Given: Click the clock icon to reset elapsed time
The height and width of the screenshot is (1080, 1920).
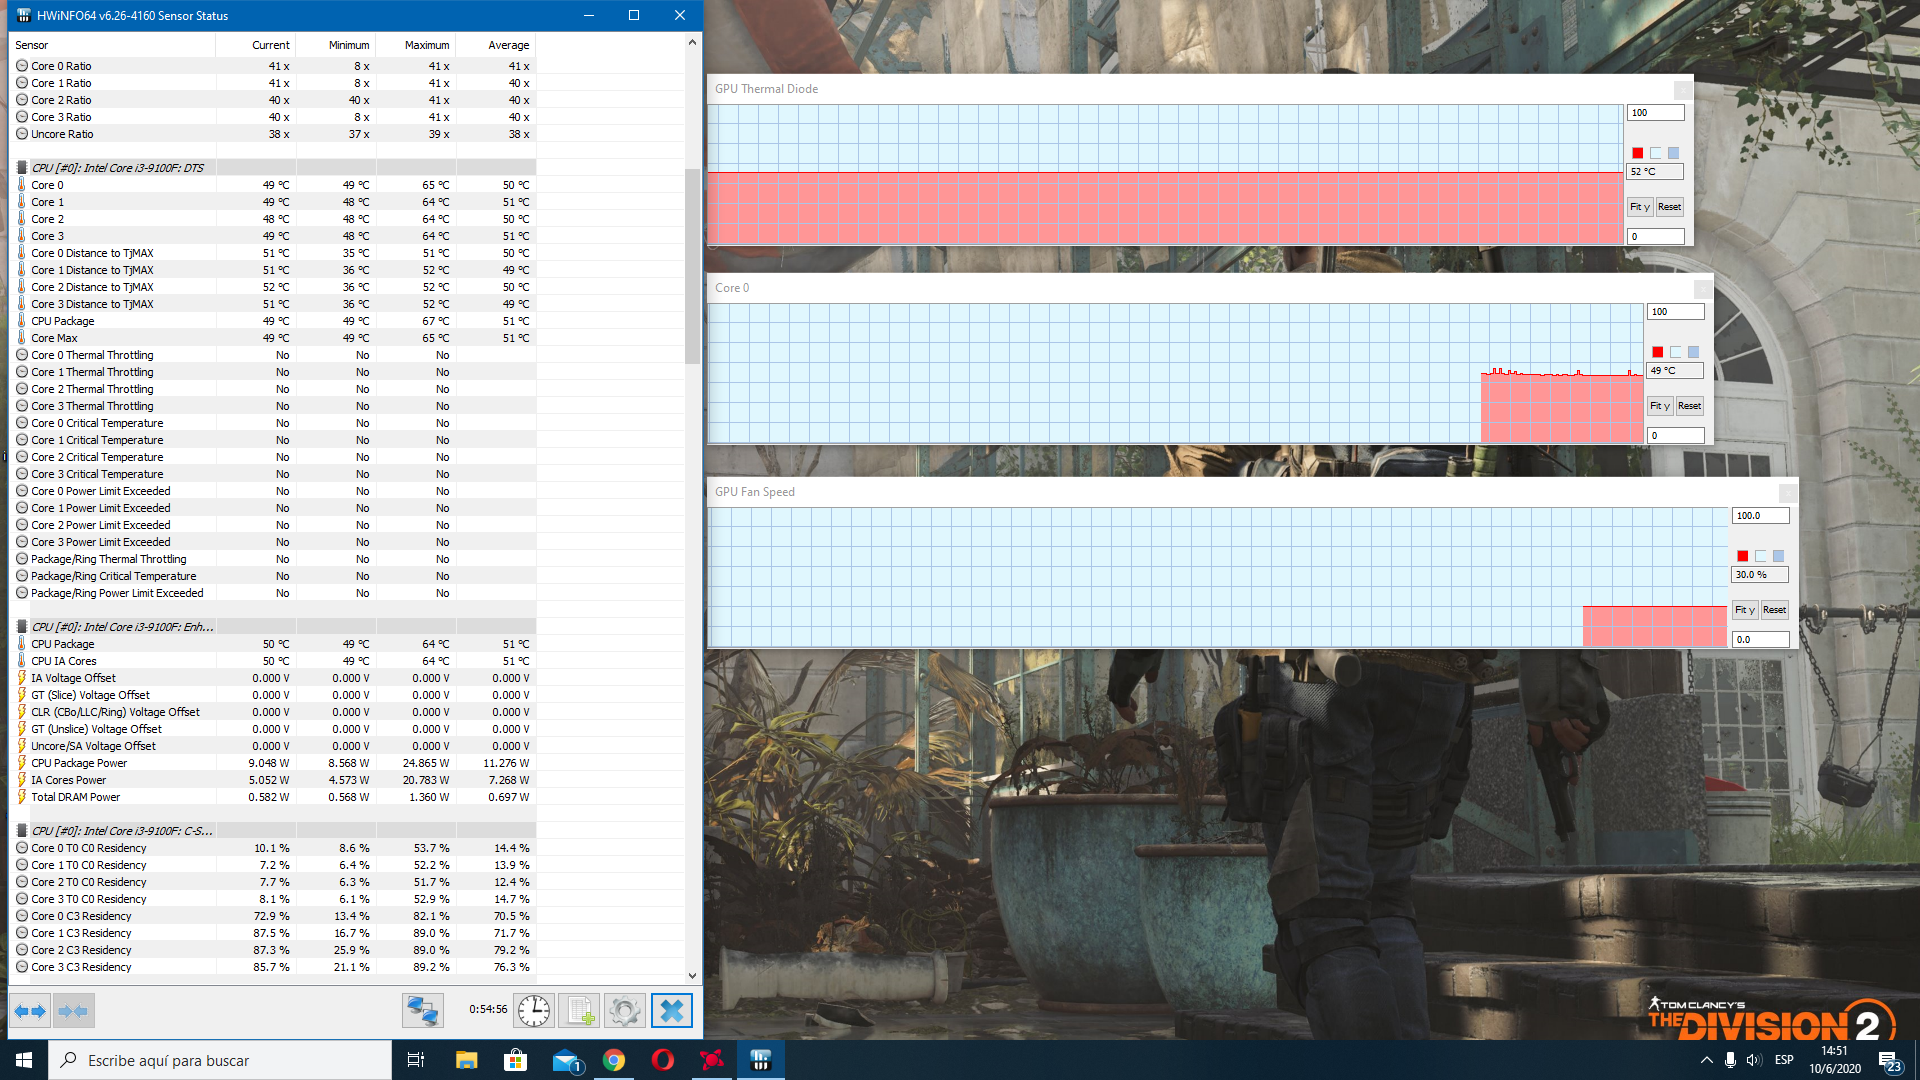Looking at the screenshot, I should (x=534, y=1011).
